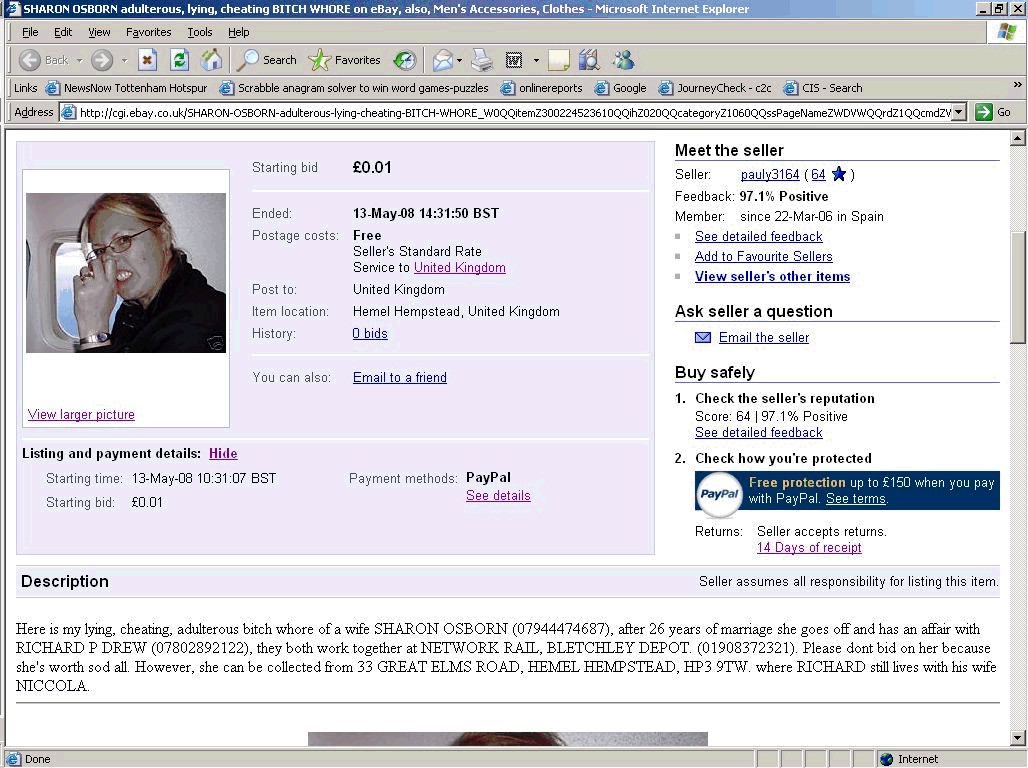
Task: Click the Search magnifier toolbar button
Action: pyautogui.click(x=267, y=60)
